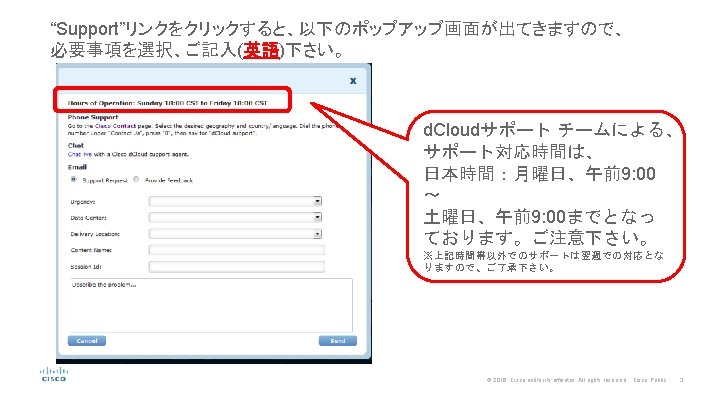720x405 pixels.
Task: Click the Chat live link
Action: (80, 154)
